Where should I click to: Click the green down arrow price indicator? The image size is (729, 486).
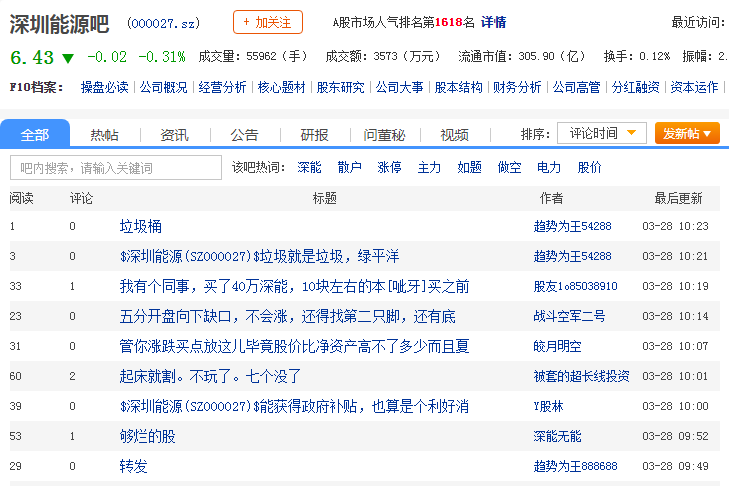(68, 58)
